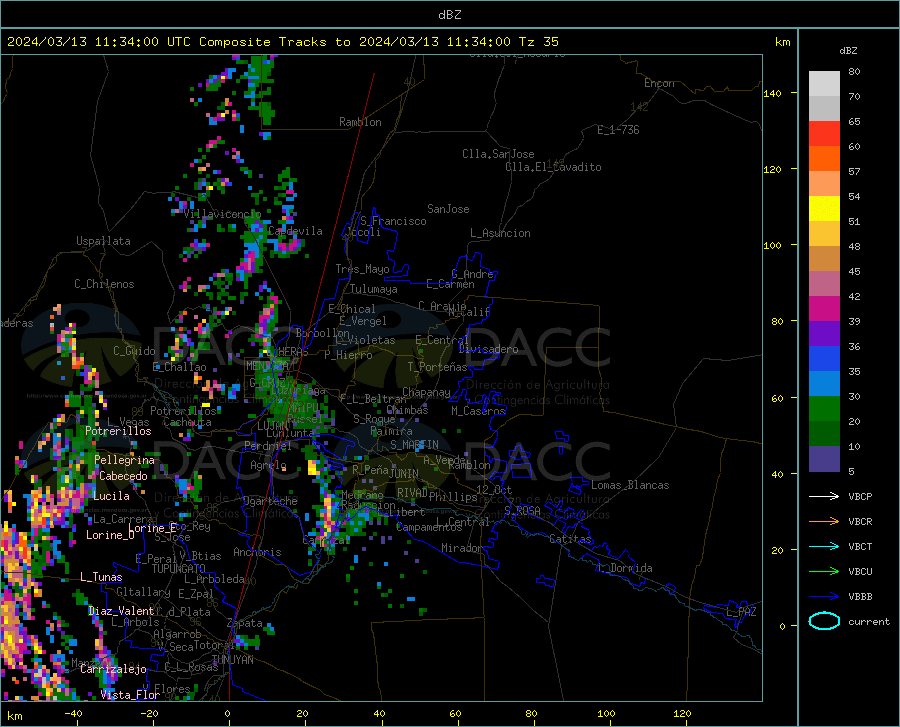
Task: Click the cyan VBCT arrow icon in the legend
Action: click(824, 546)
